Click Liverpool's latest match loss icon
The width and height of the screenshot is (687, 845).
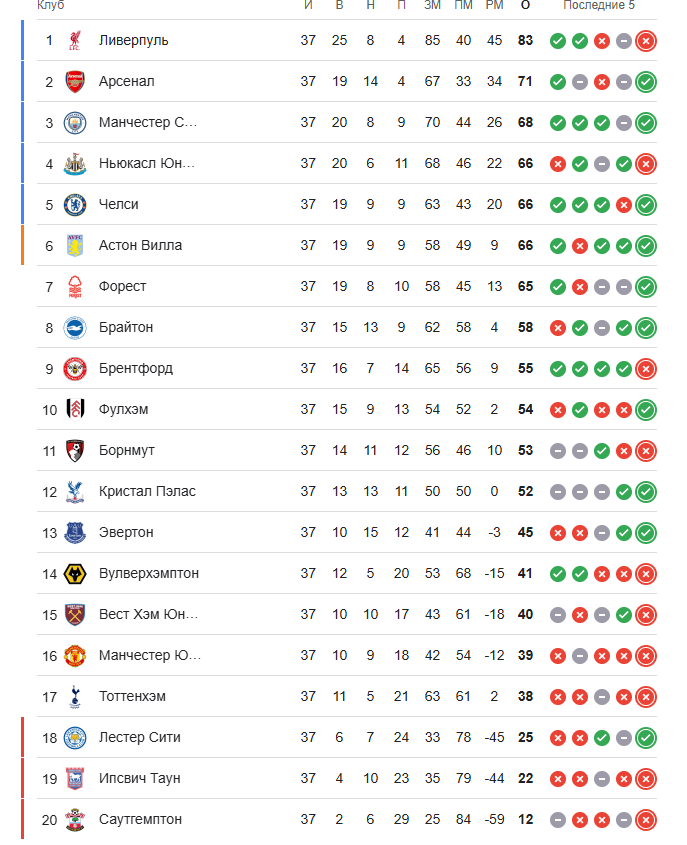tap(646, 41)
